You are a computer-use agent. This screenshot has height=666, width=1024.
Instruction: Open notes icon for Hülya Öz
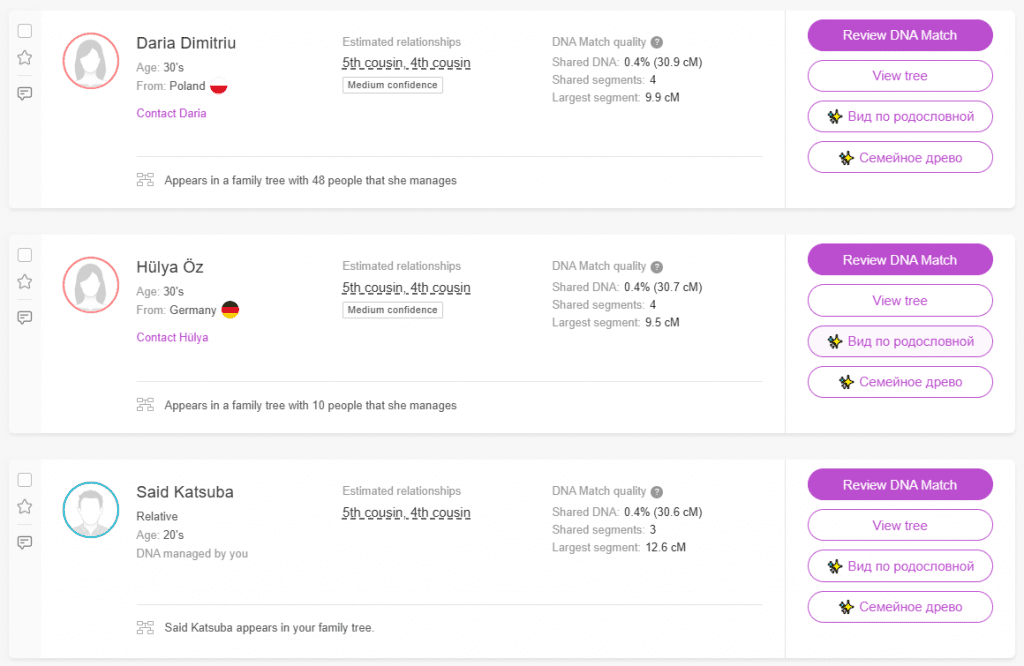(x=25, y=318)
